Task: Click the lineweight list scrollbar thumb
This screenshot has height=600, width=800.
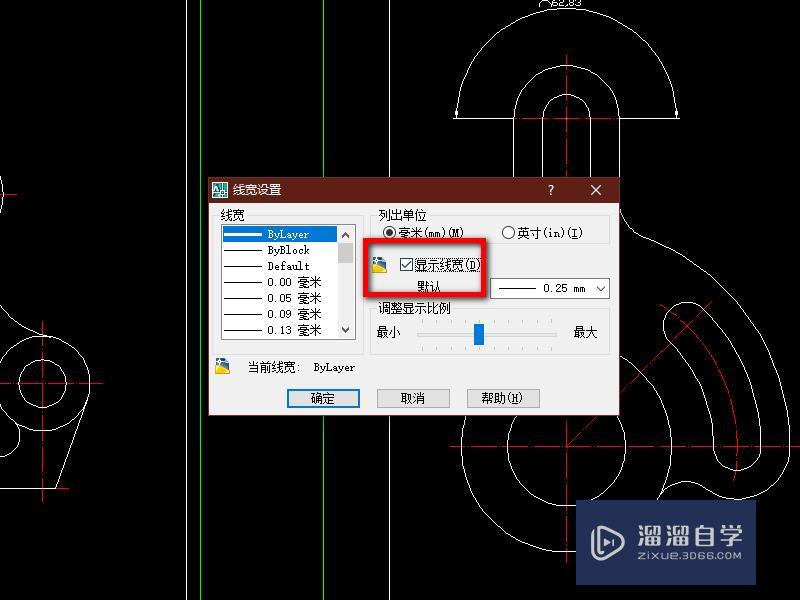Action: tap(345, 253)
